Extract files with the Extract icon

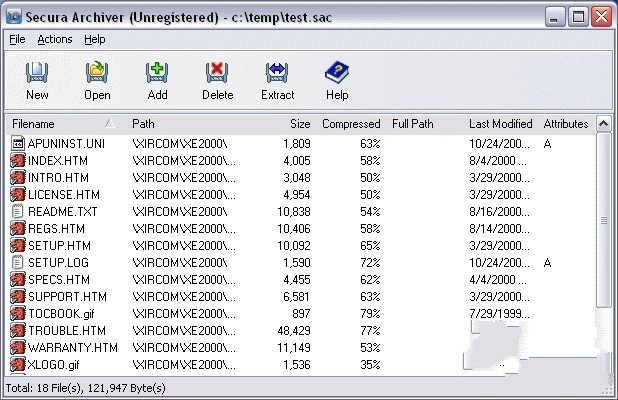[277, 73]
